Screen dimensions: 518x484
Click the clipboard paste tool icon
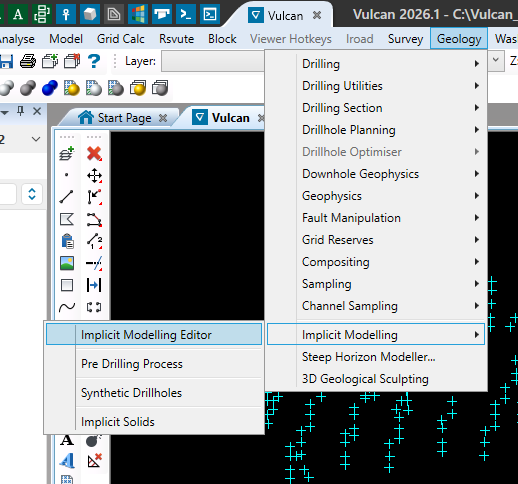point(67,241)
